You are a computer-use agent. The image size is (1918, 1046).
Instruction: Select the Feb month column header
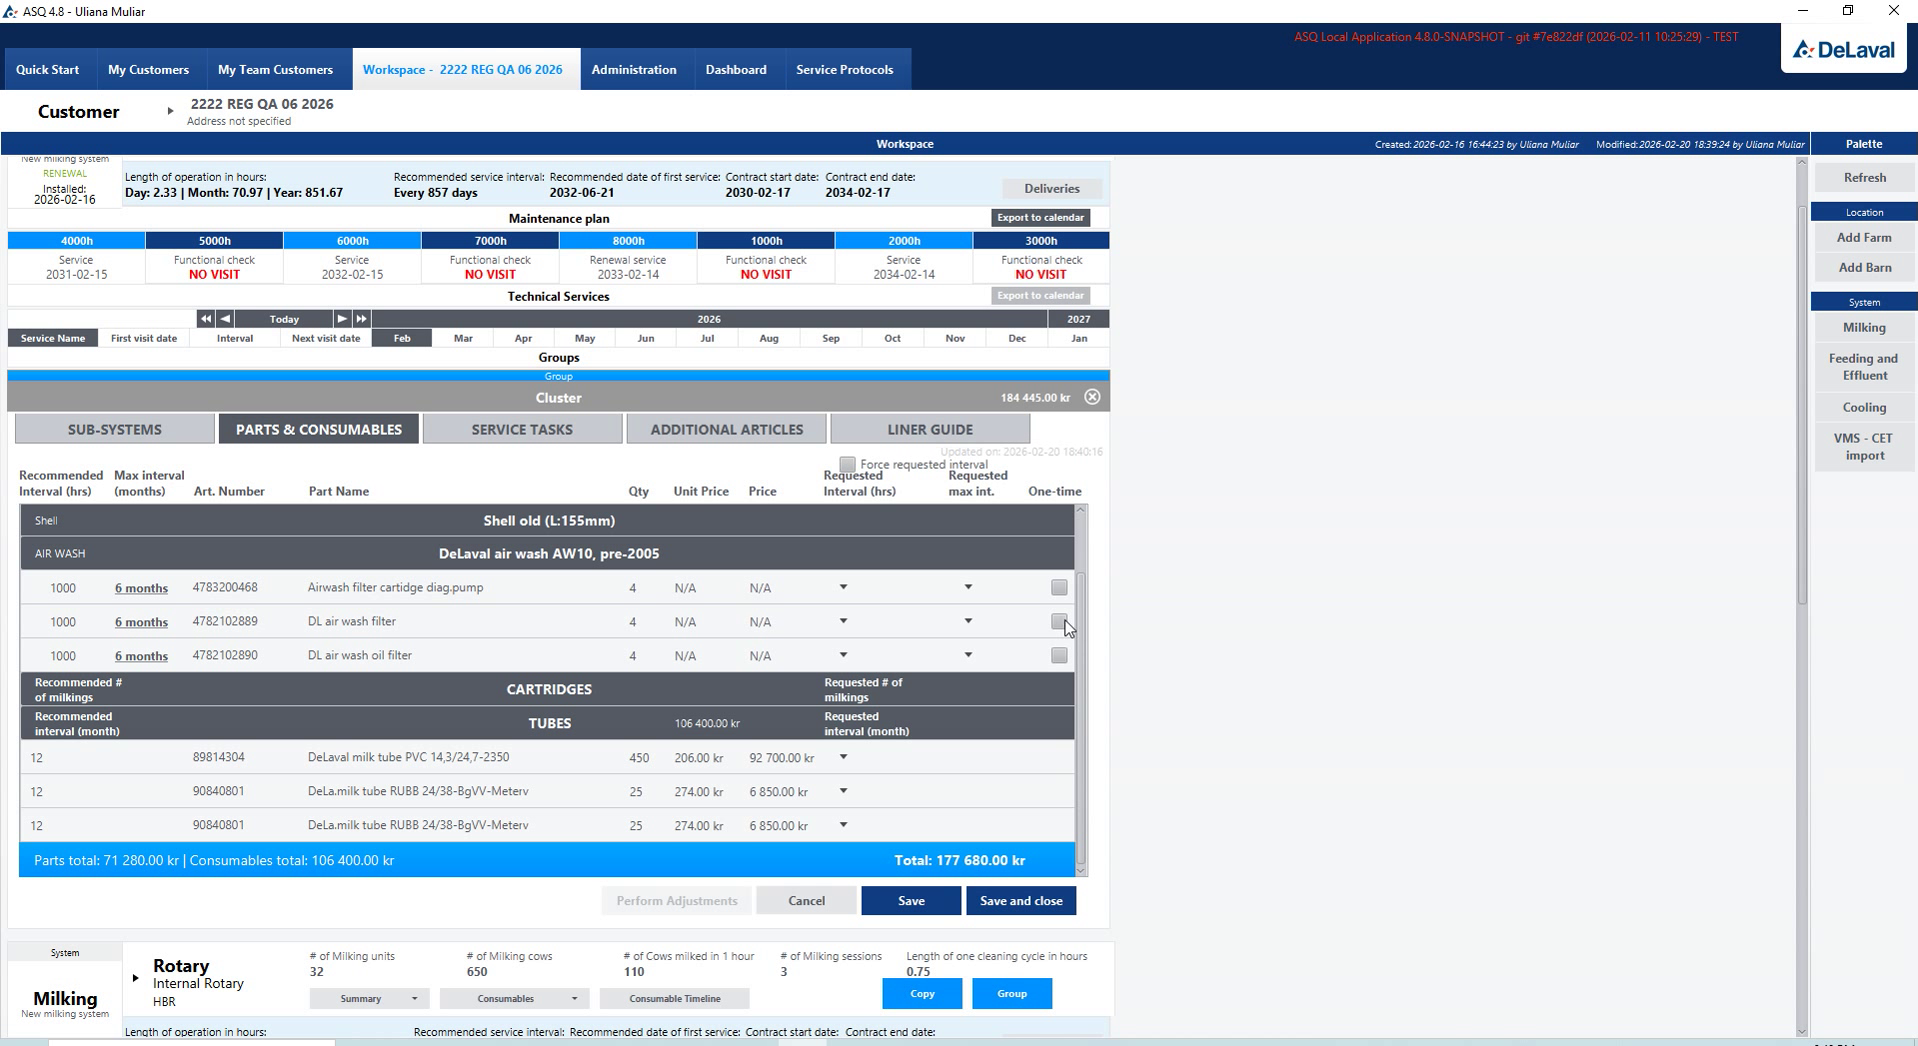tap(402, 338)
